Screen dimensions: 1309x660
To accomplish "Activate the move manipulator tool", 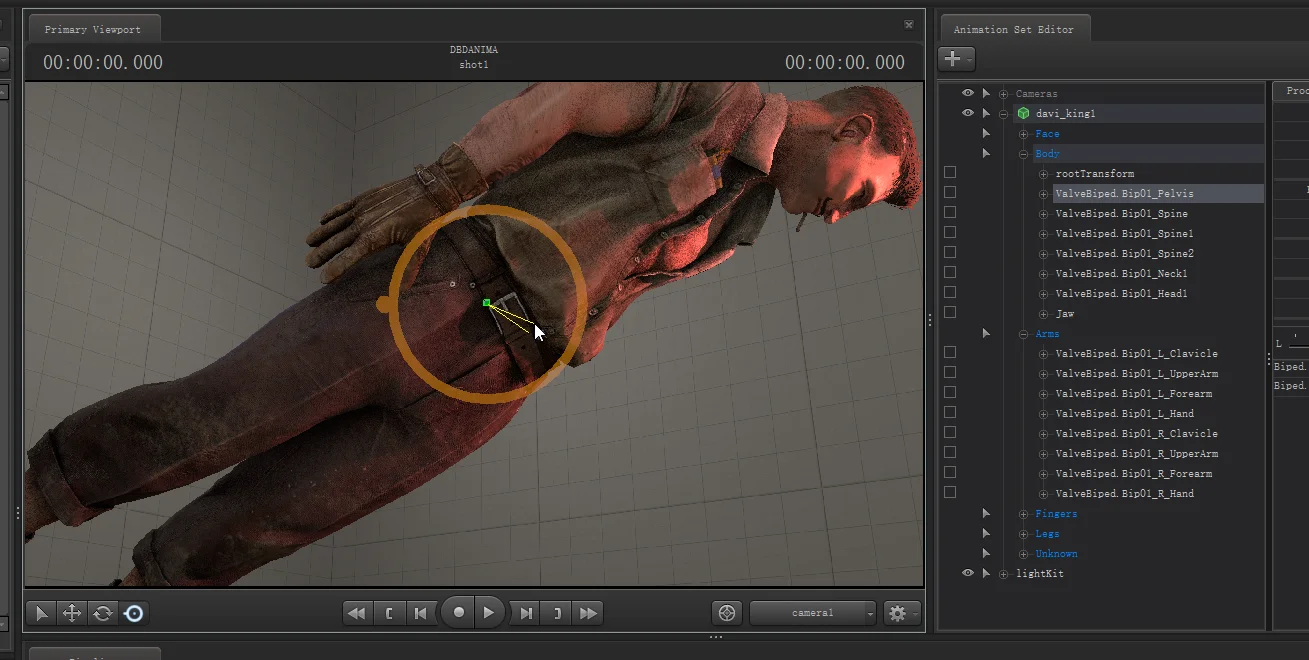I will pyautogui.click(x=72, y=613).
